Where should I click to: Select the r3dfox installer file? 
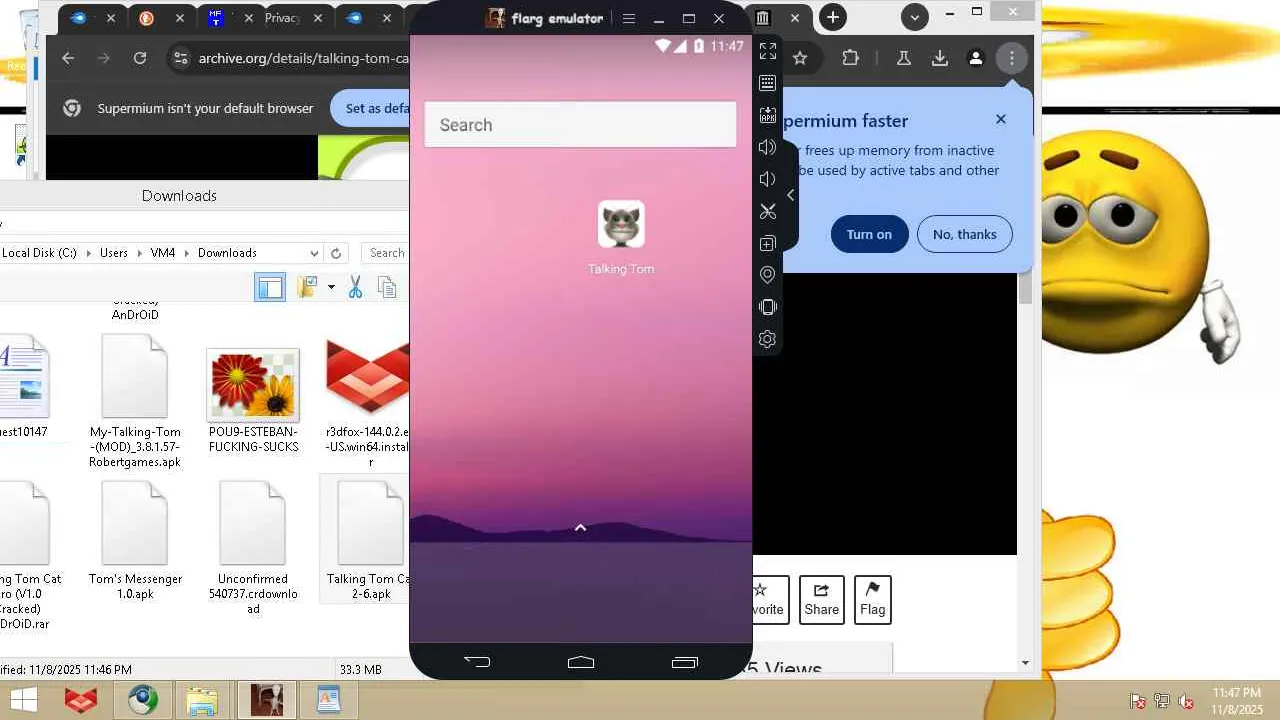tap(367, 401)
